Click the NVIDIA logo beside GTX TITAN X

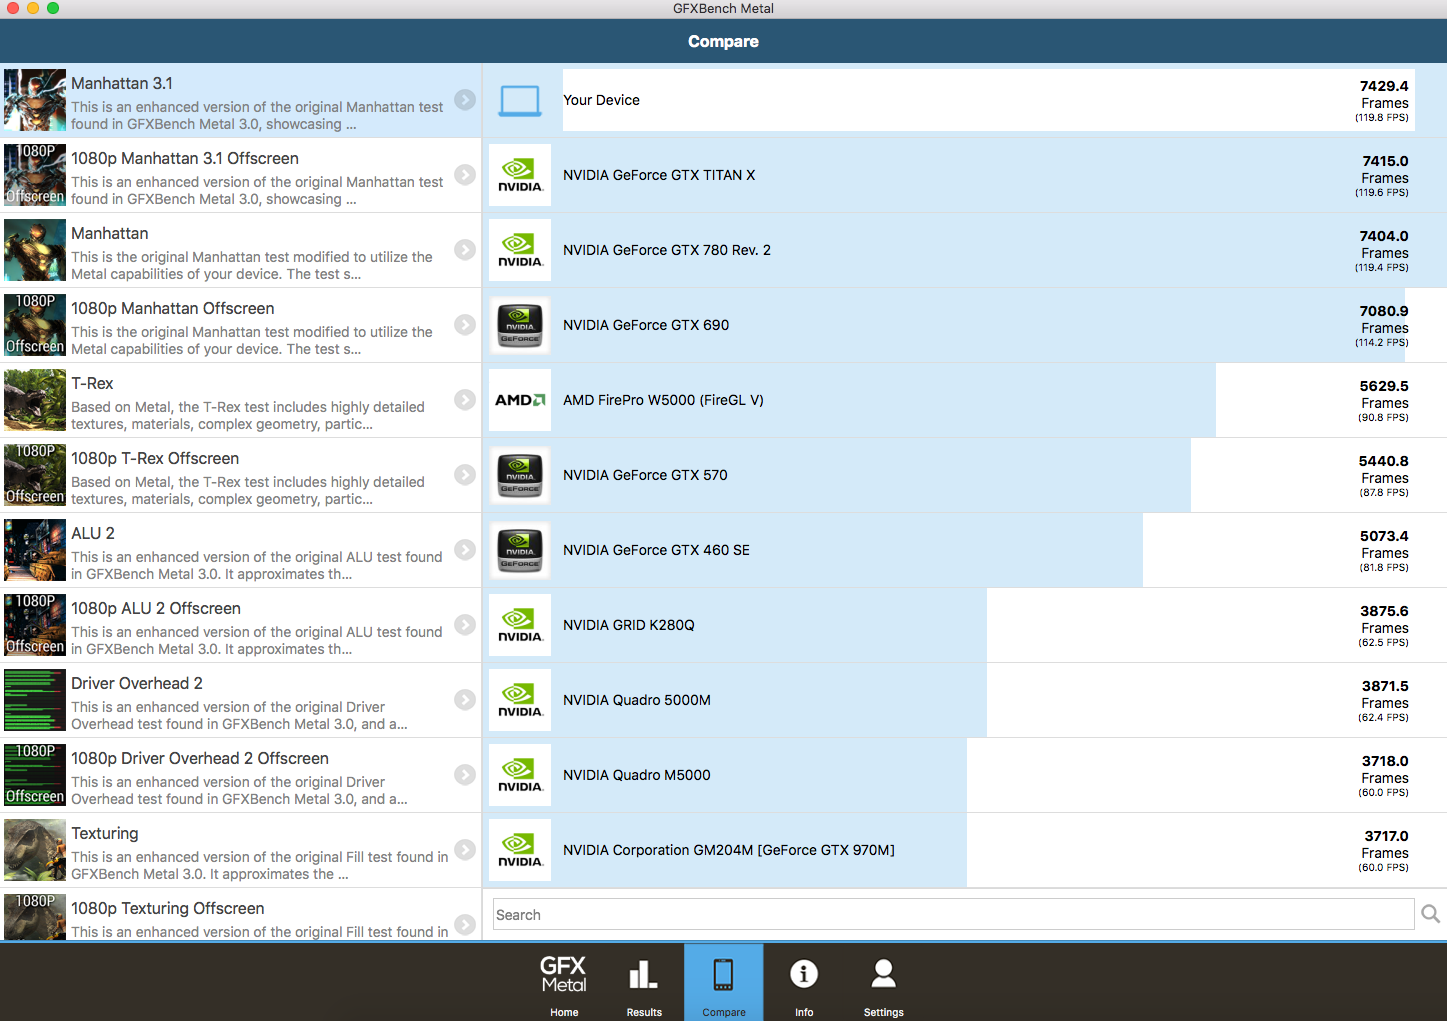tap(519, 175)
